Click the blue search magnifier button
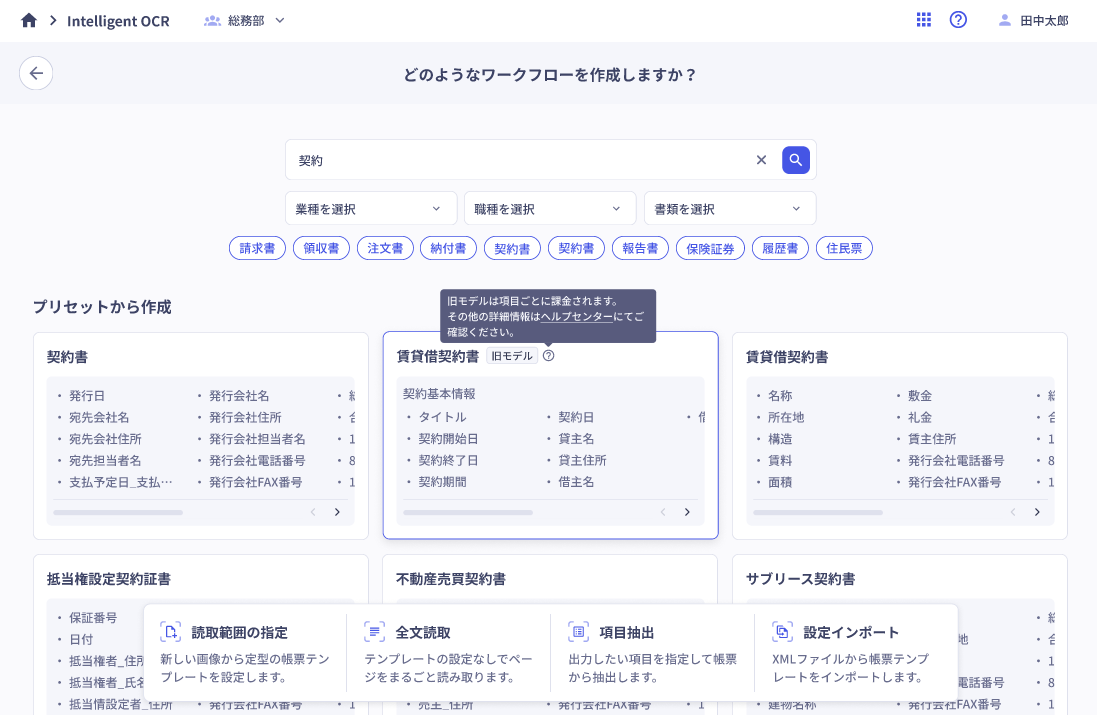 pos(796,160)
